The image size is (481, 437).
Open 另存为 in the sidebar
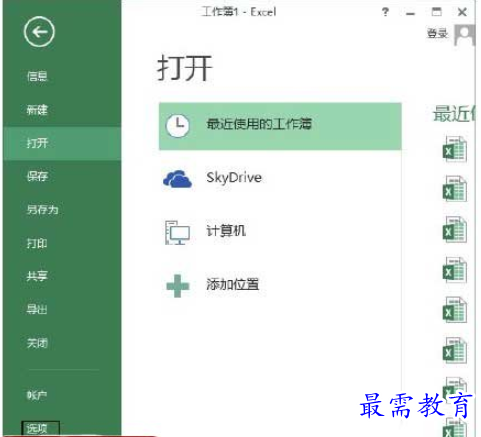pyautogui.click(x=42, y=210)
